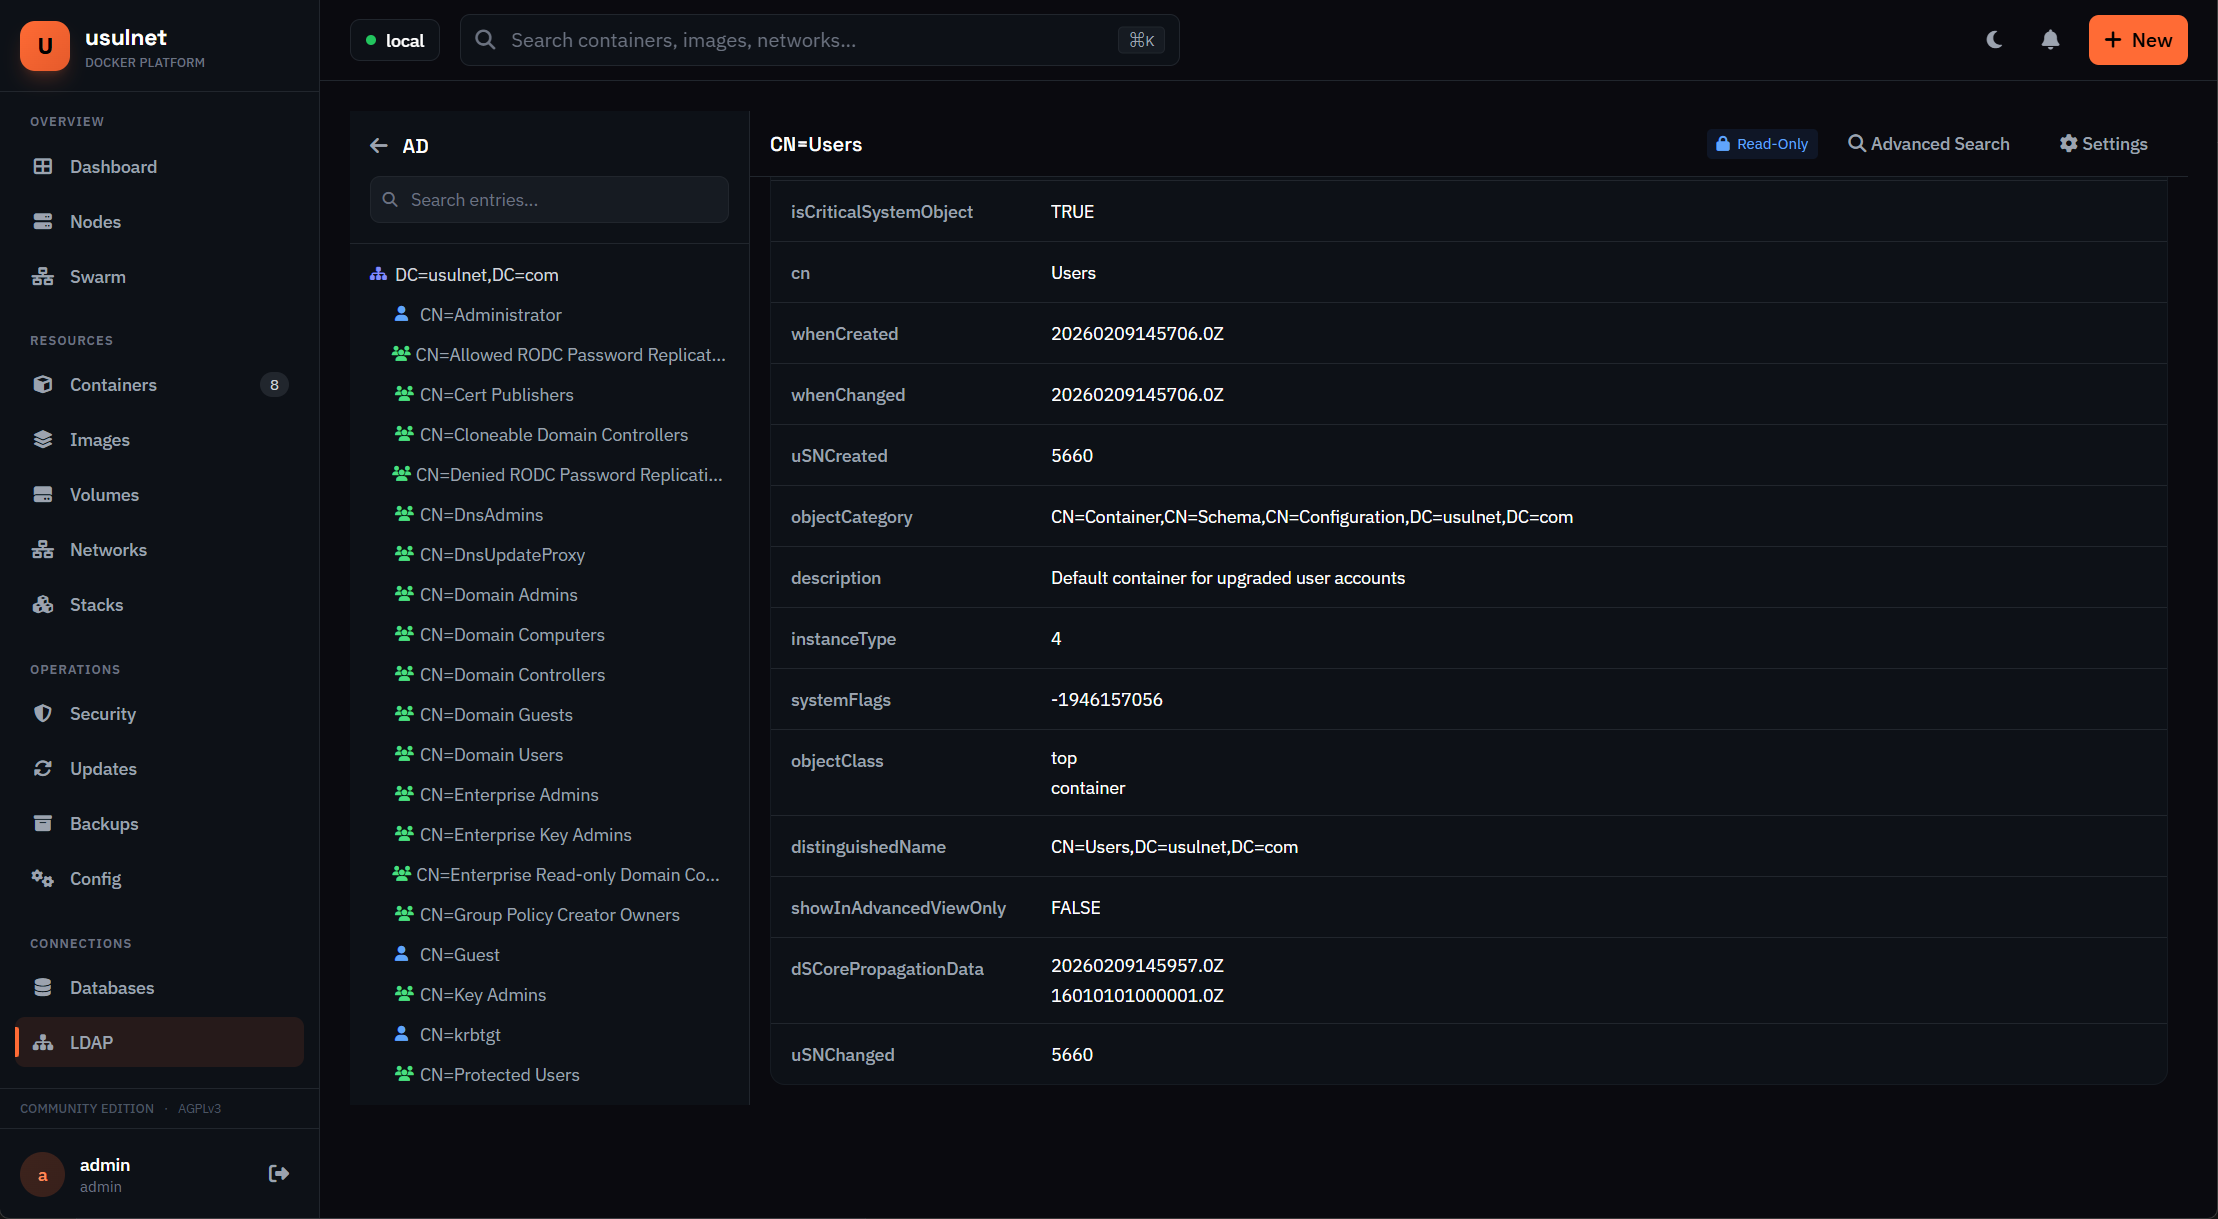Go back using the AD back arrow
Screen dimensions: 2218x1219
coord(379,145)
